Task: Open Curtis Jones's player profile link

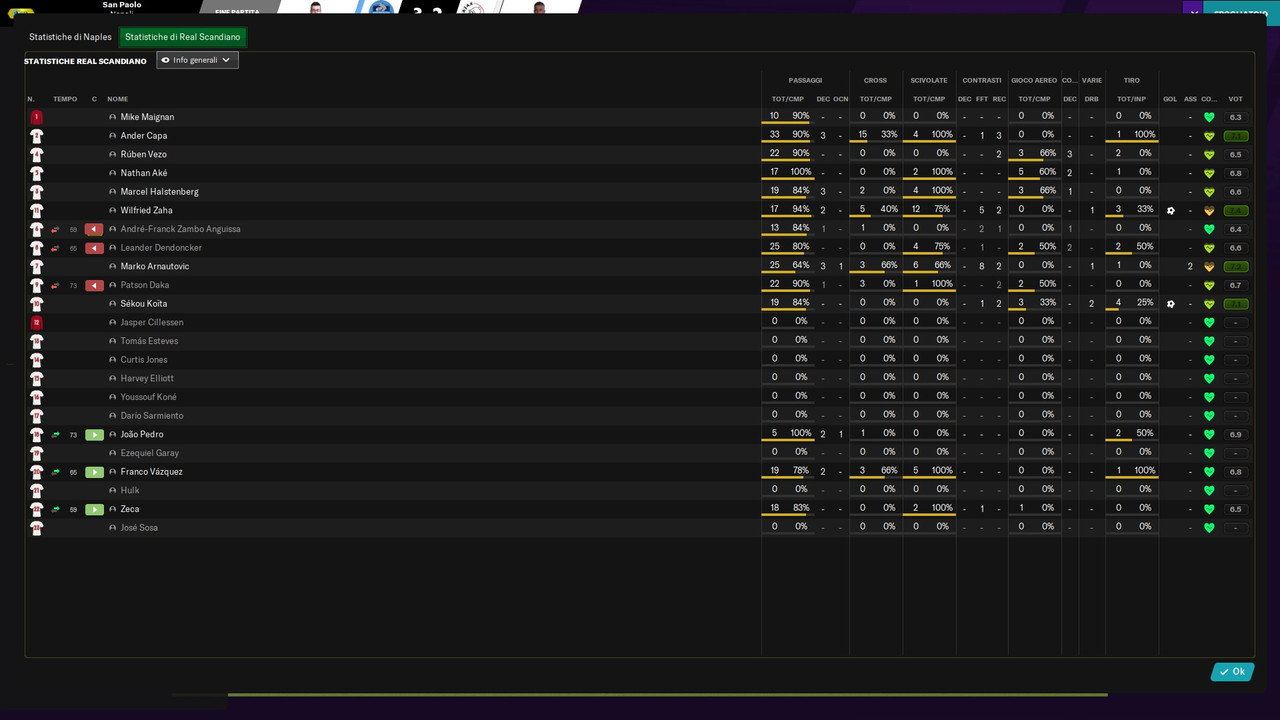Action: tap(144, 360)
